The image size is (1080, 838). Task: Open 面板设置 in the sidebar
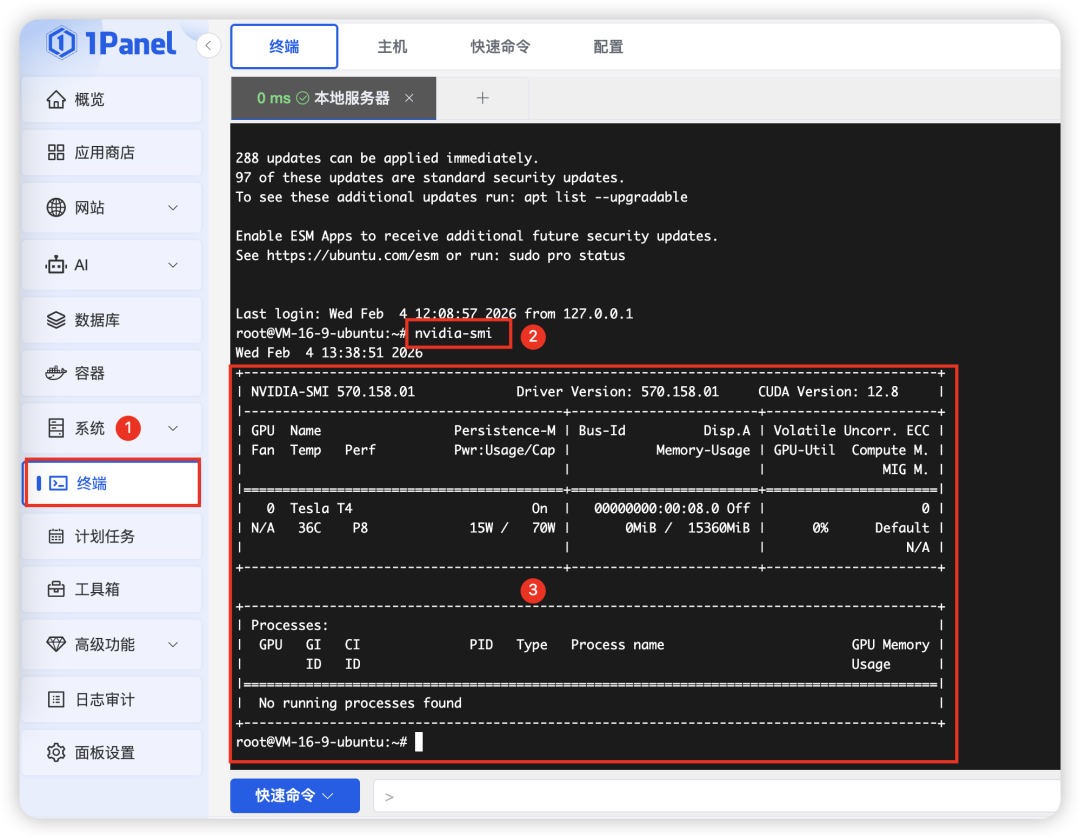(x=112, y=753)
